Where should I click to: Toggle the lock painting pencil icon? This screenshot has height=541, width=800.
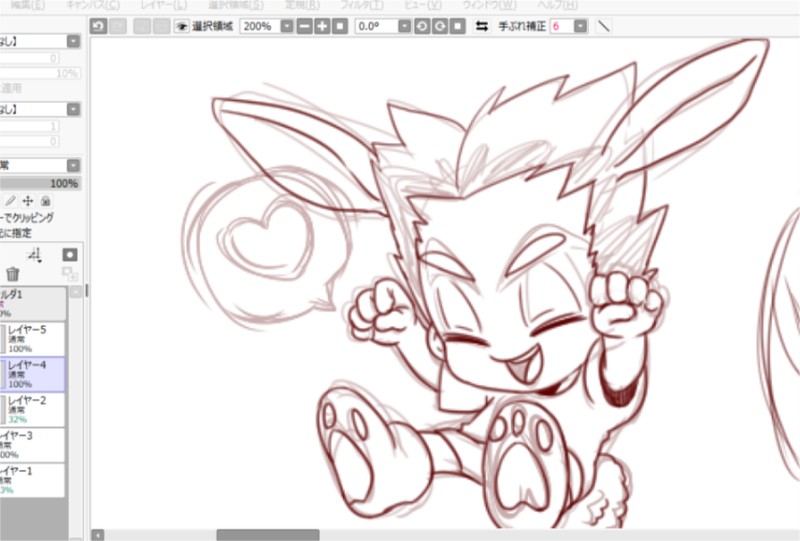point(10,201)
